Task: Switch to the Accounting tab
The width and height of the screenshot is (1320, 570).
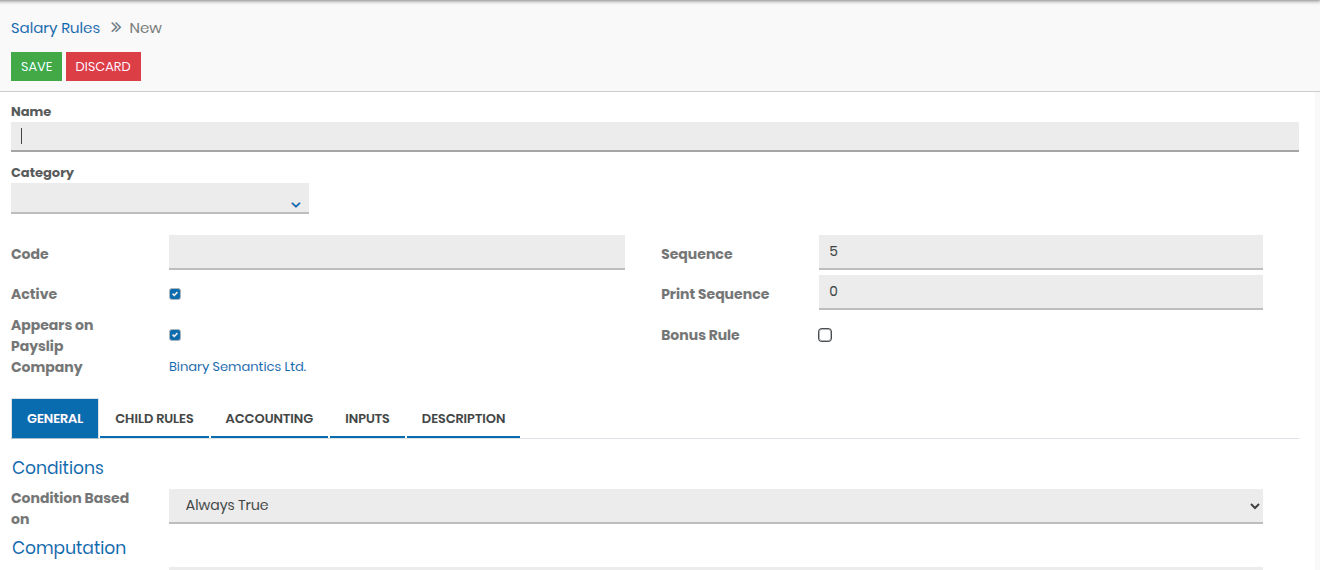Action: [x=269, y=419]
